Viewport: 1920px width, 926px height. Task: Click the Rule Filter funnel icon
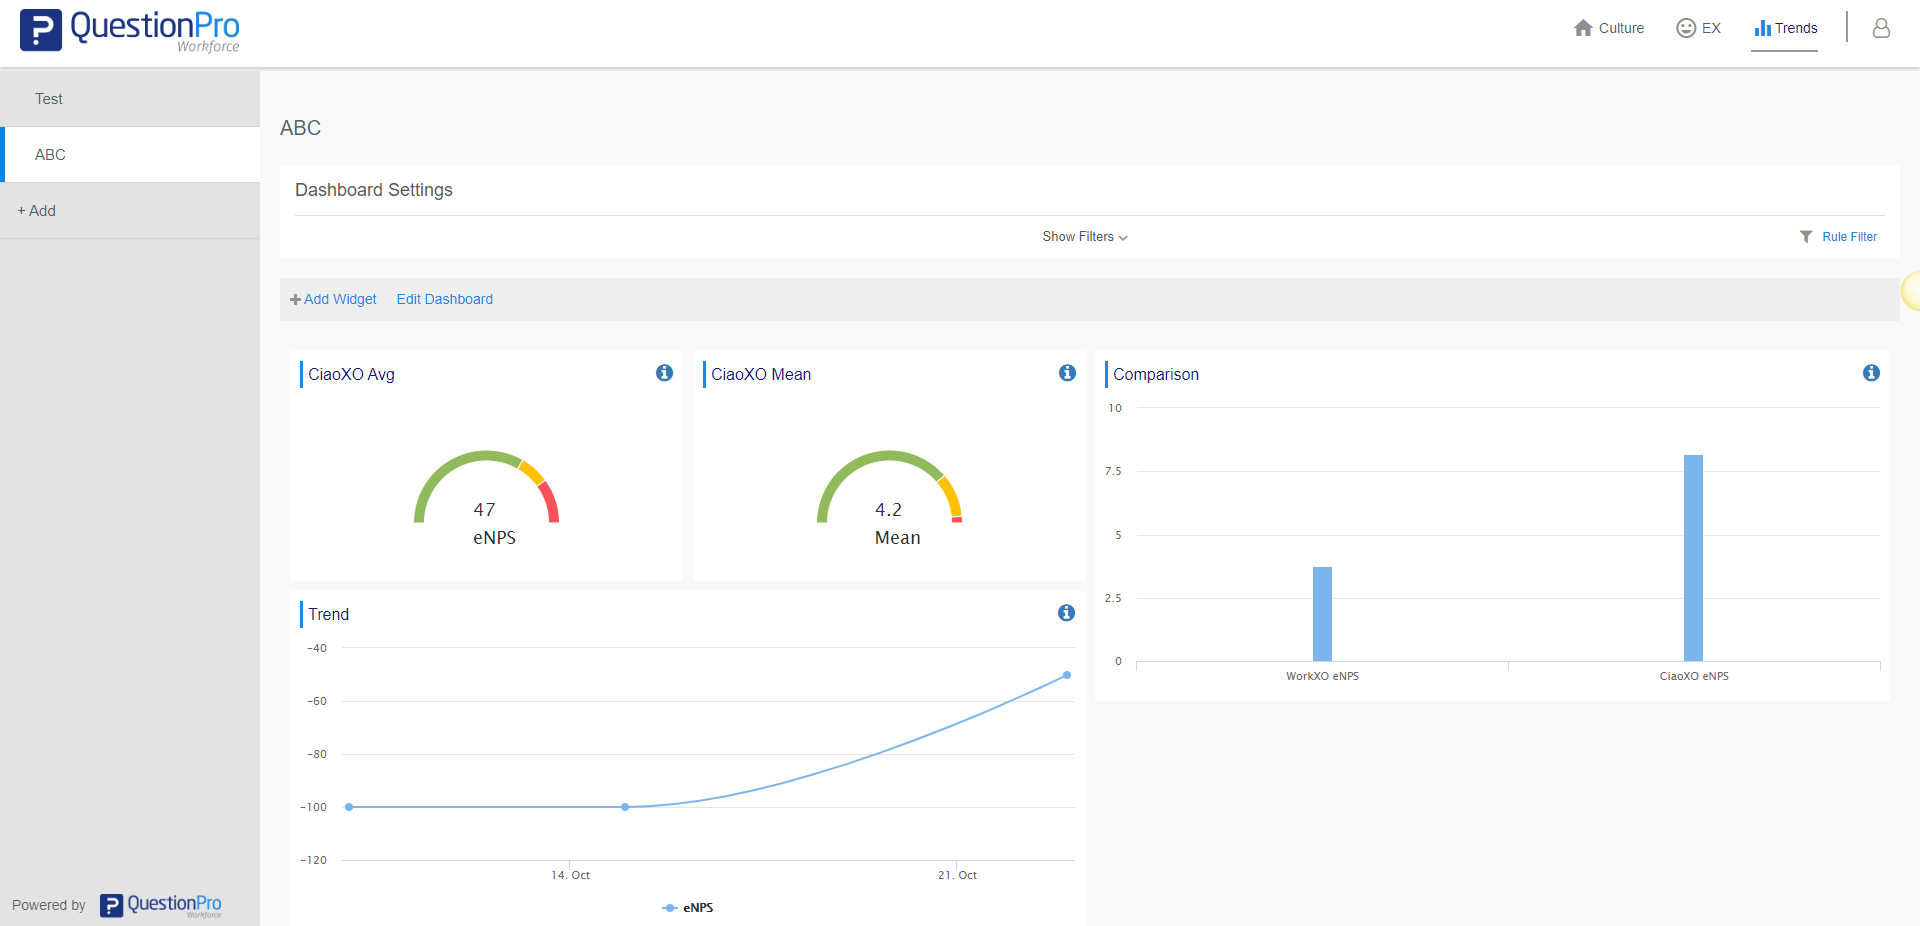pyautogui.click(x=1806, y=237)
